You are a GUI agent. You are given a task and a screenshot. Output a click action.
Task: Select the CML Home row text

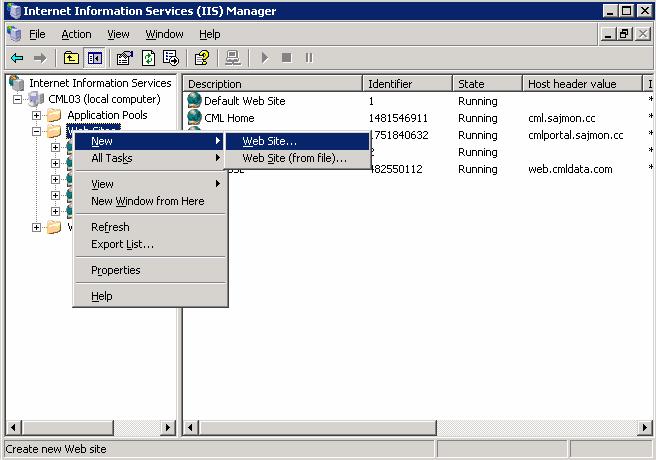click(x=229, y=118)
